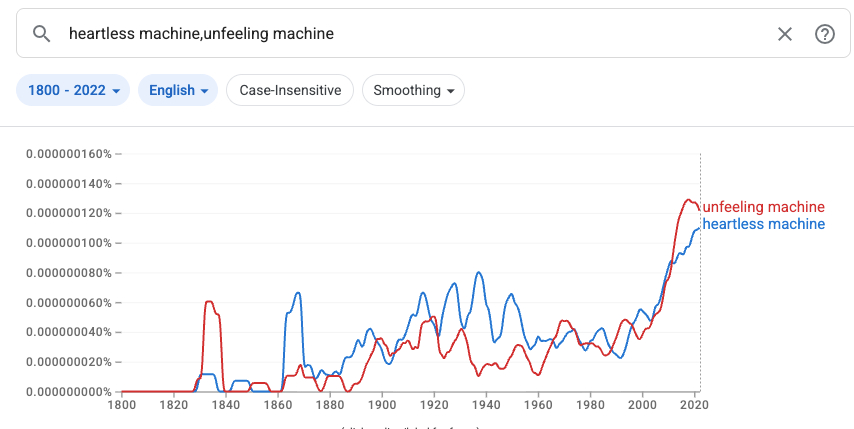Click the 0.000000160% y-axis label
Screen dimensions: 854x429
pos(67,154)
